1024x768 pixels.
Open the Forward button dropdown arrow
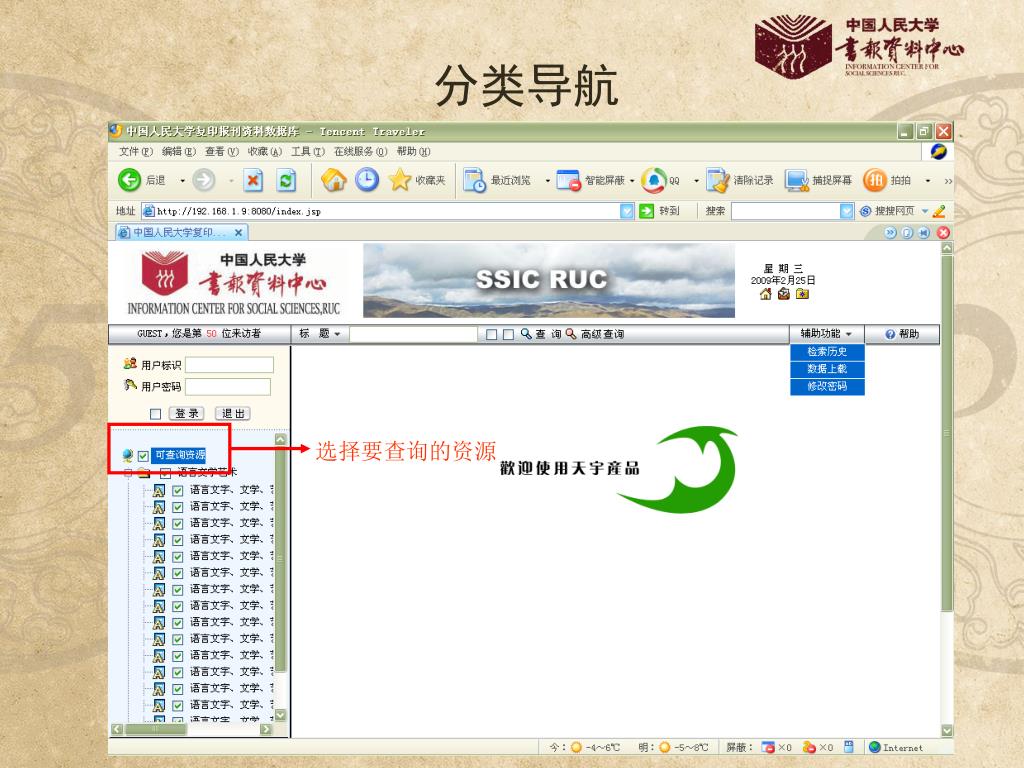click(x=231, y=181)
